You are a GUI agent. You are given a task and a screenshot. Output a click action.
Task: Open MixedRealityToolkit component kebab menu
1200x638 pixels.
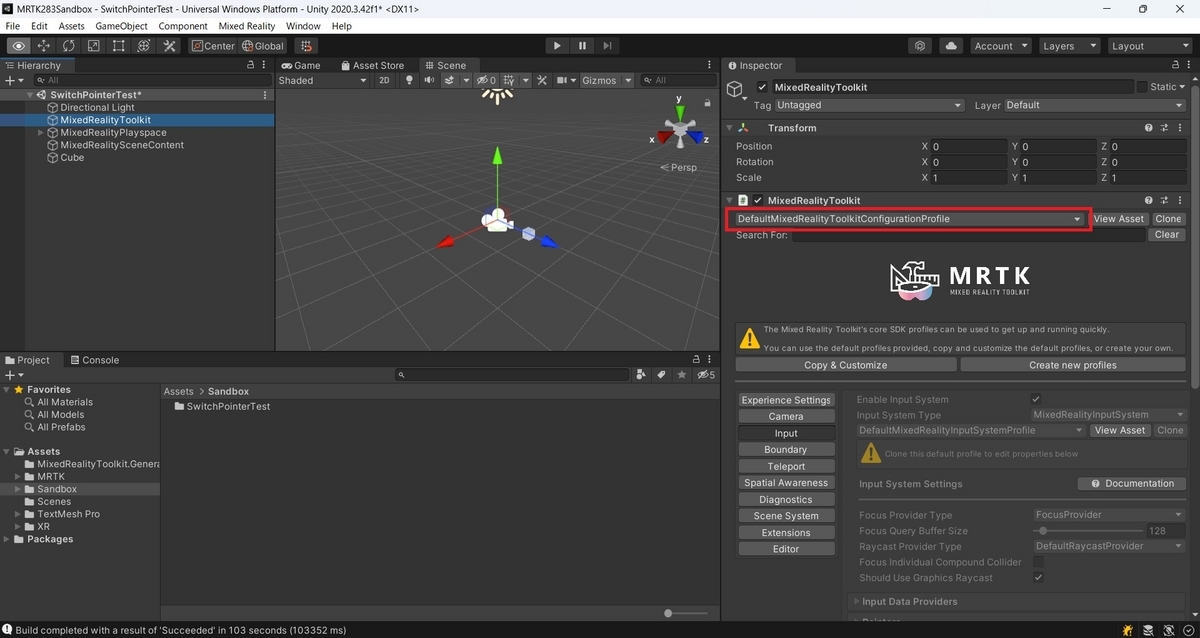[x=1181, y=201]
